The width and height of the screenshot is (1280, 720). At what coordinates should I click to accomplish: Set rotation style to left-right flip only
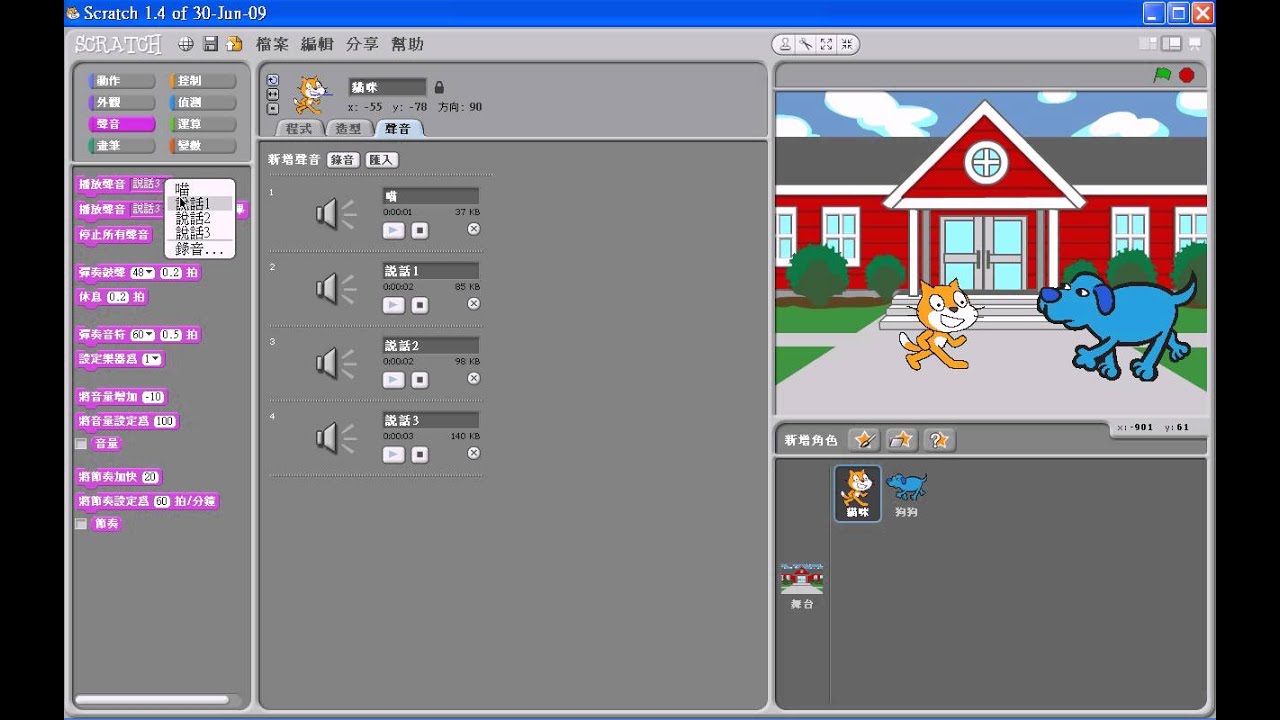tap(272, 94)
